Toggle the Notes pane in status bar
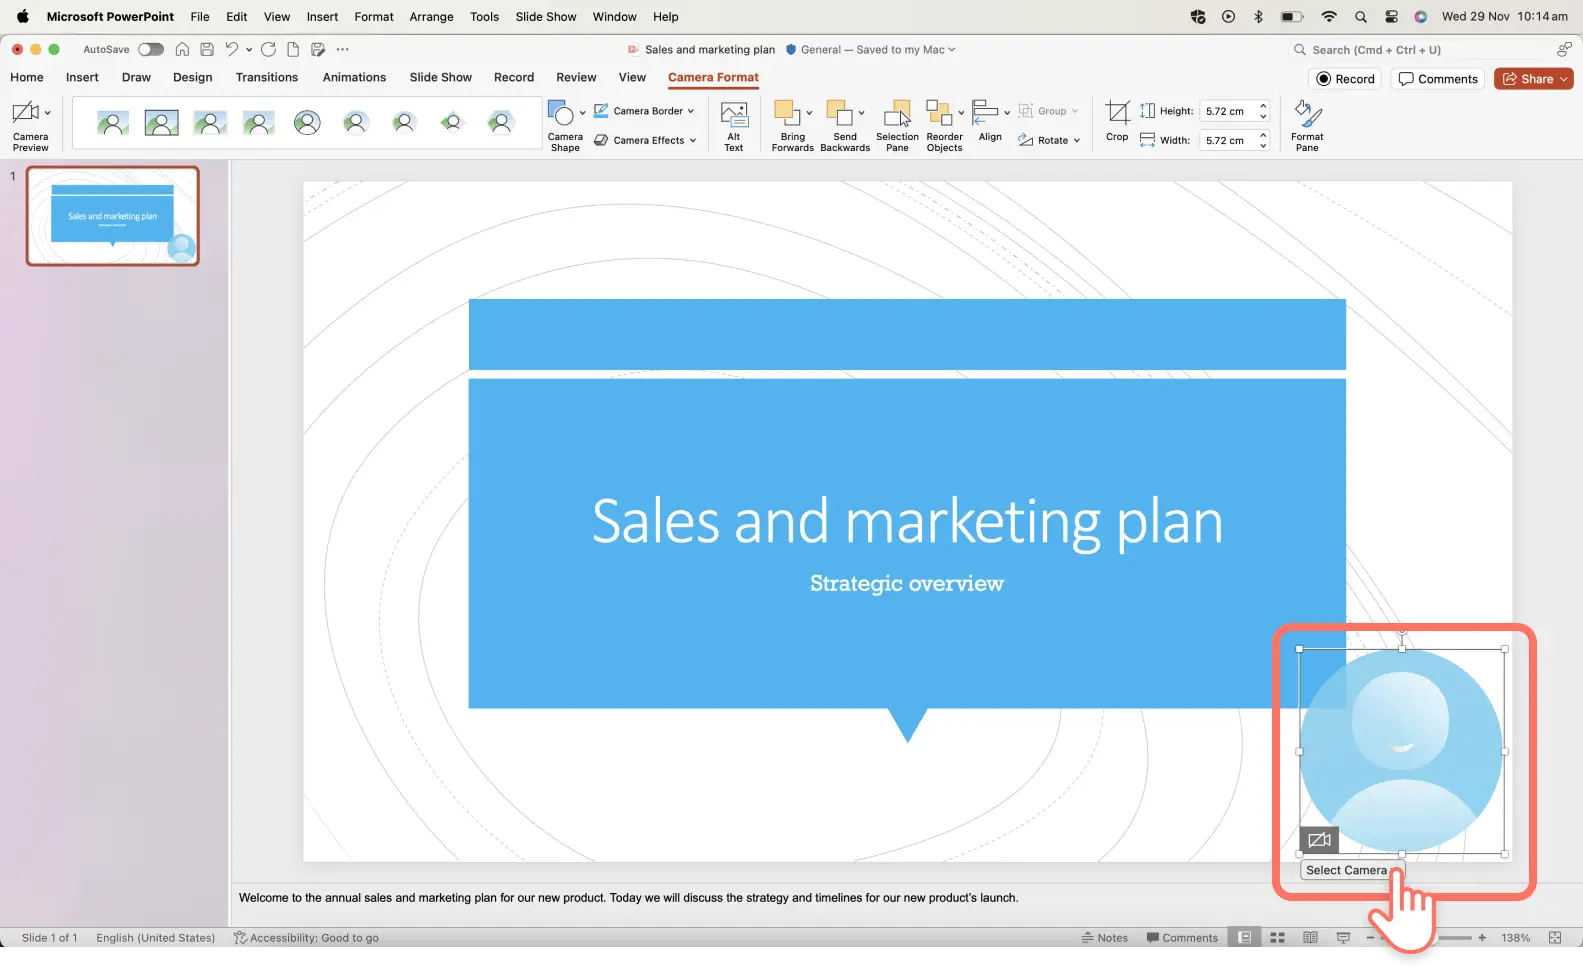Image resolution: width=1583 pixels, height=970 pixels. (x=1105, y=938)
